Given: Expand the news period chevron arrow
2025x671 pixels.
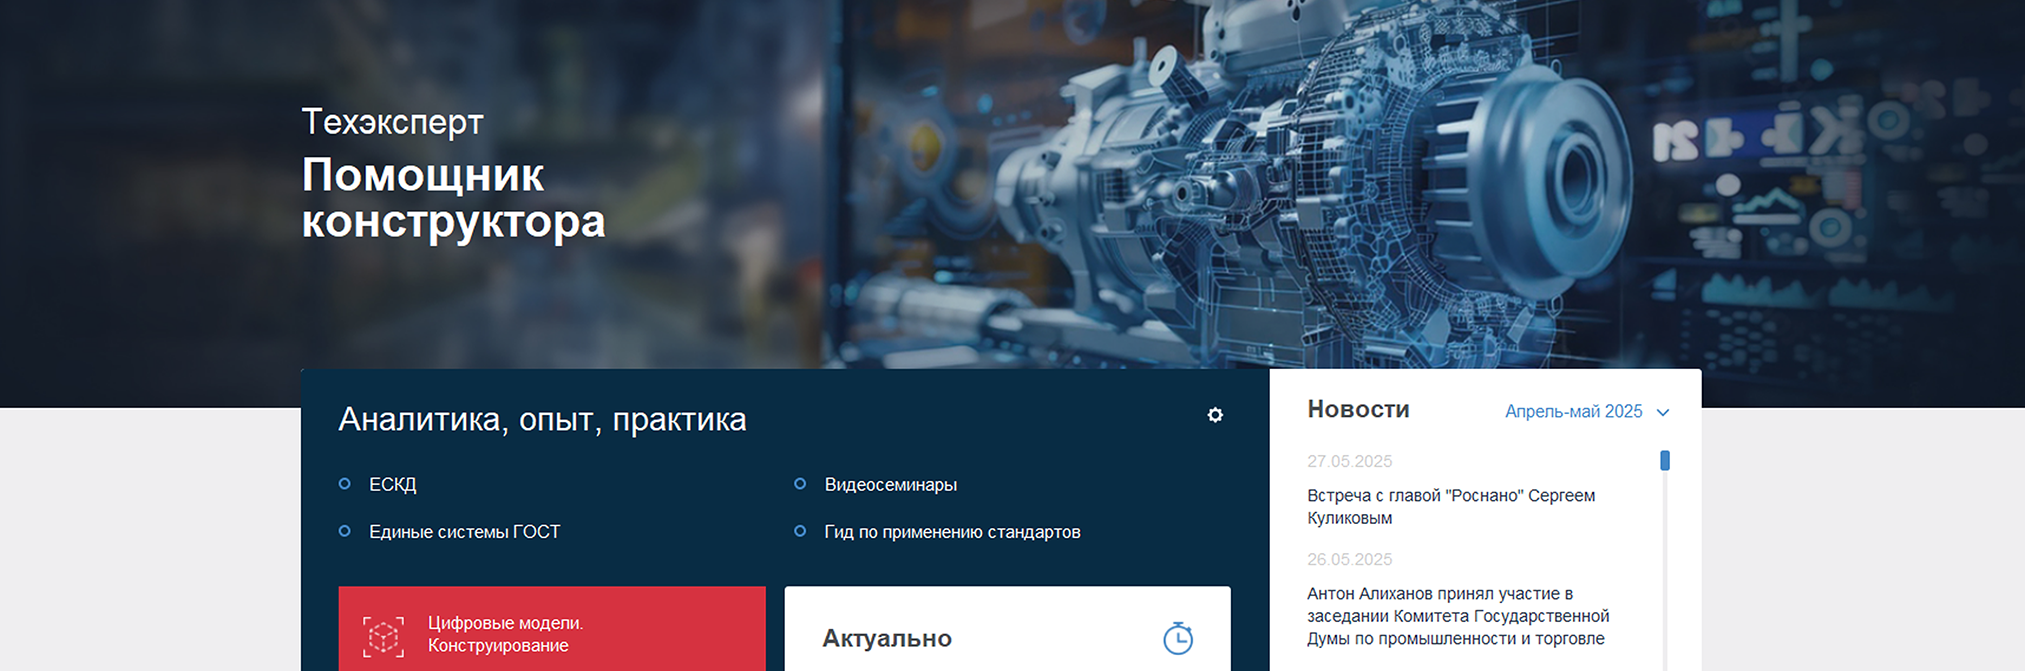Looking at the screenshot, I should (x=1663, y=412).
